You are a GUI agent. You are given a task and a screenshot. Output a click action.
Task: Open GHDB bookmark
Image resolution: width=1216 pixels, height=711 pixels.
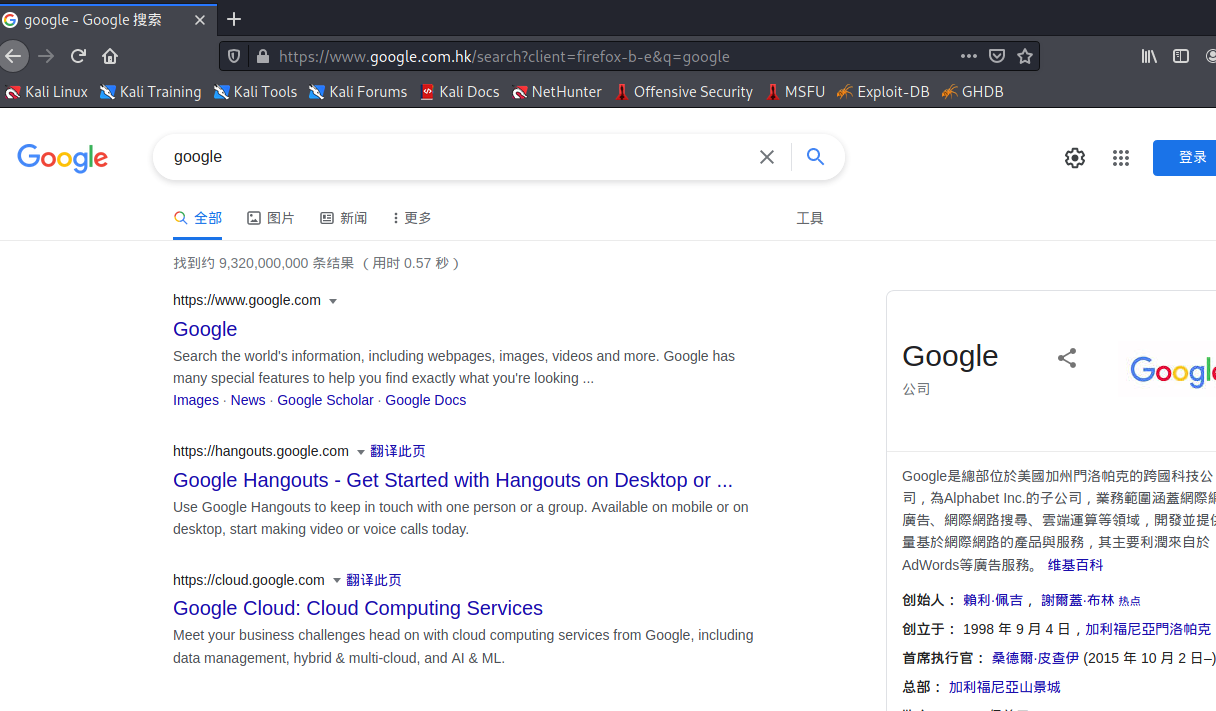pos(973,92)
